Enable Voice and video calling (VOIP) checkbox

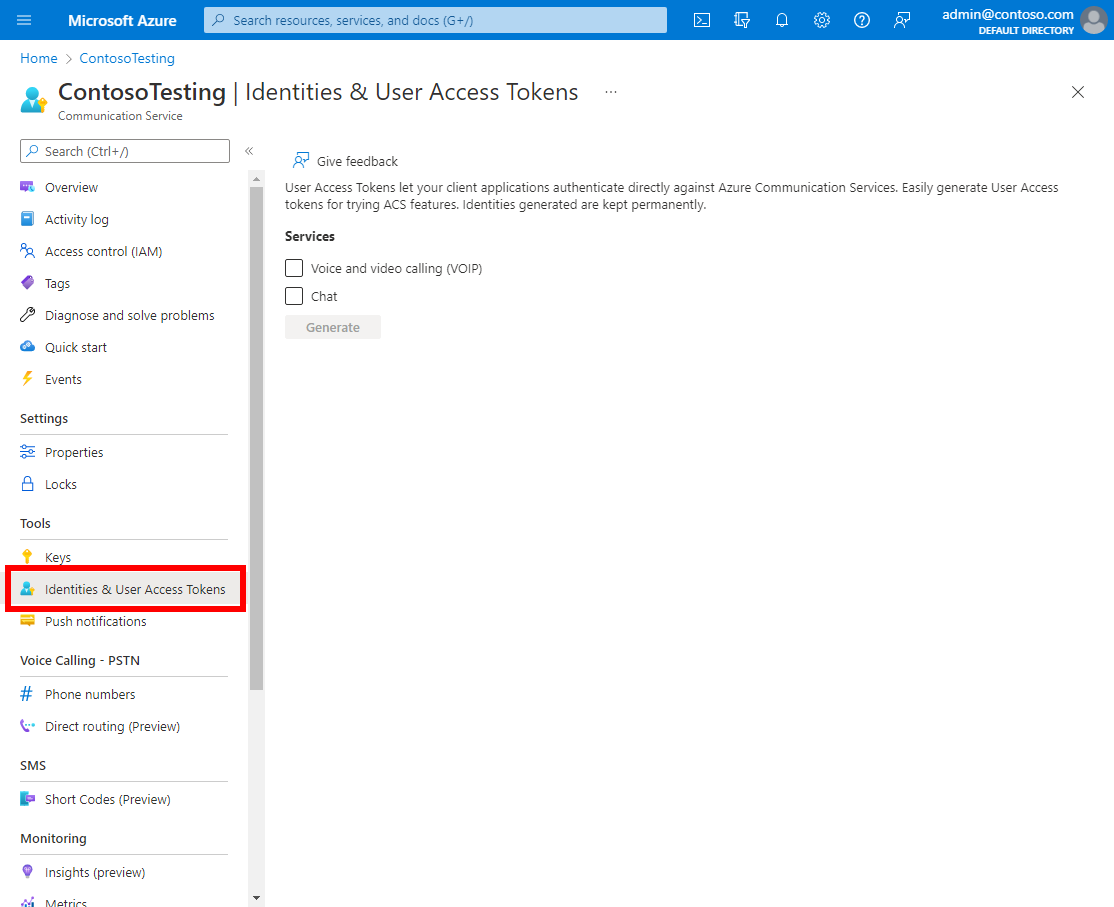coord(294,268)
